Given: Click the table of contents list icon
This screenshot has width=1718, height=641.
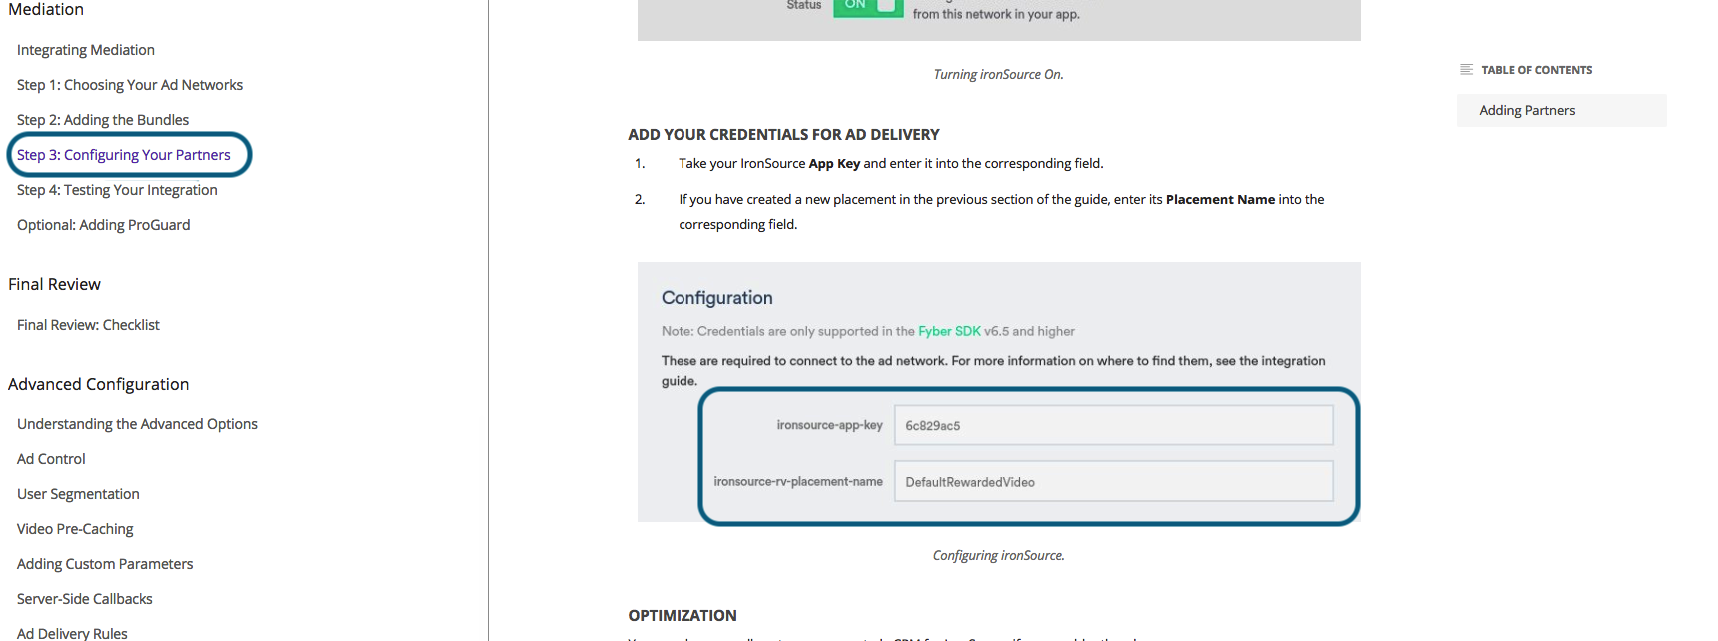Looking at the screenshot, I should tap(1466, 70).
